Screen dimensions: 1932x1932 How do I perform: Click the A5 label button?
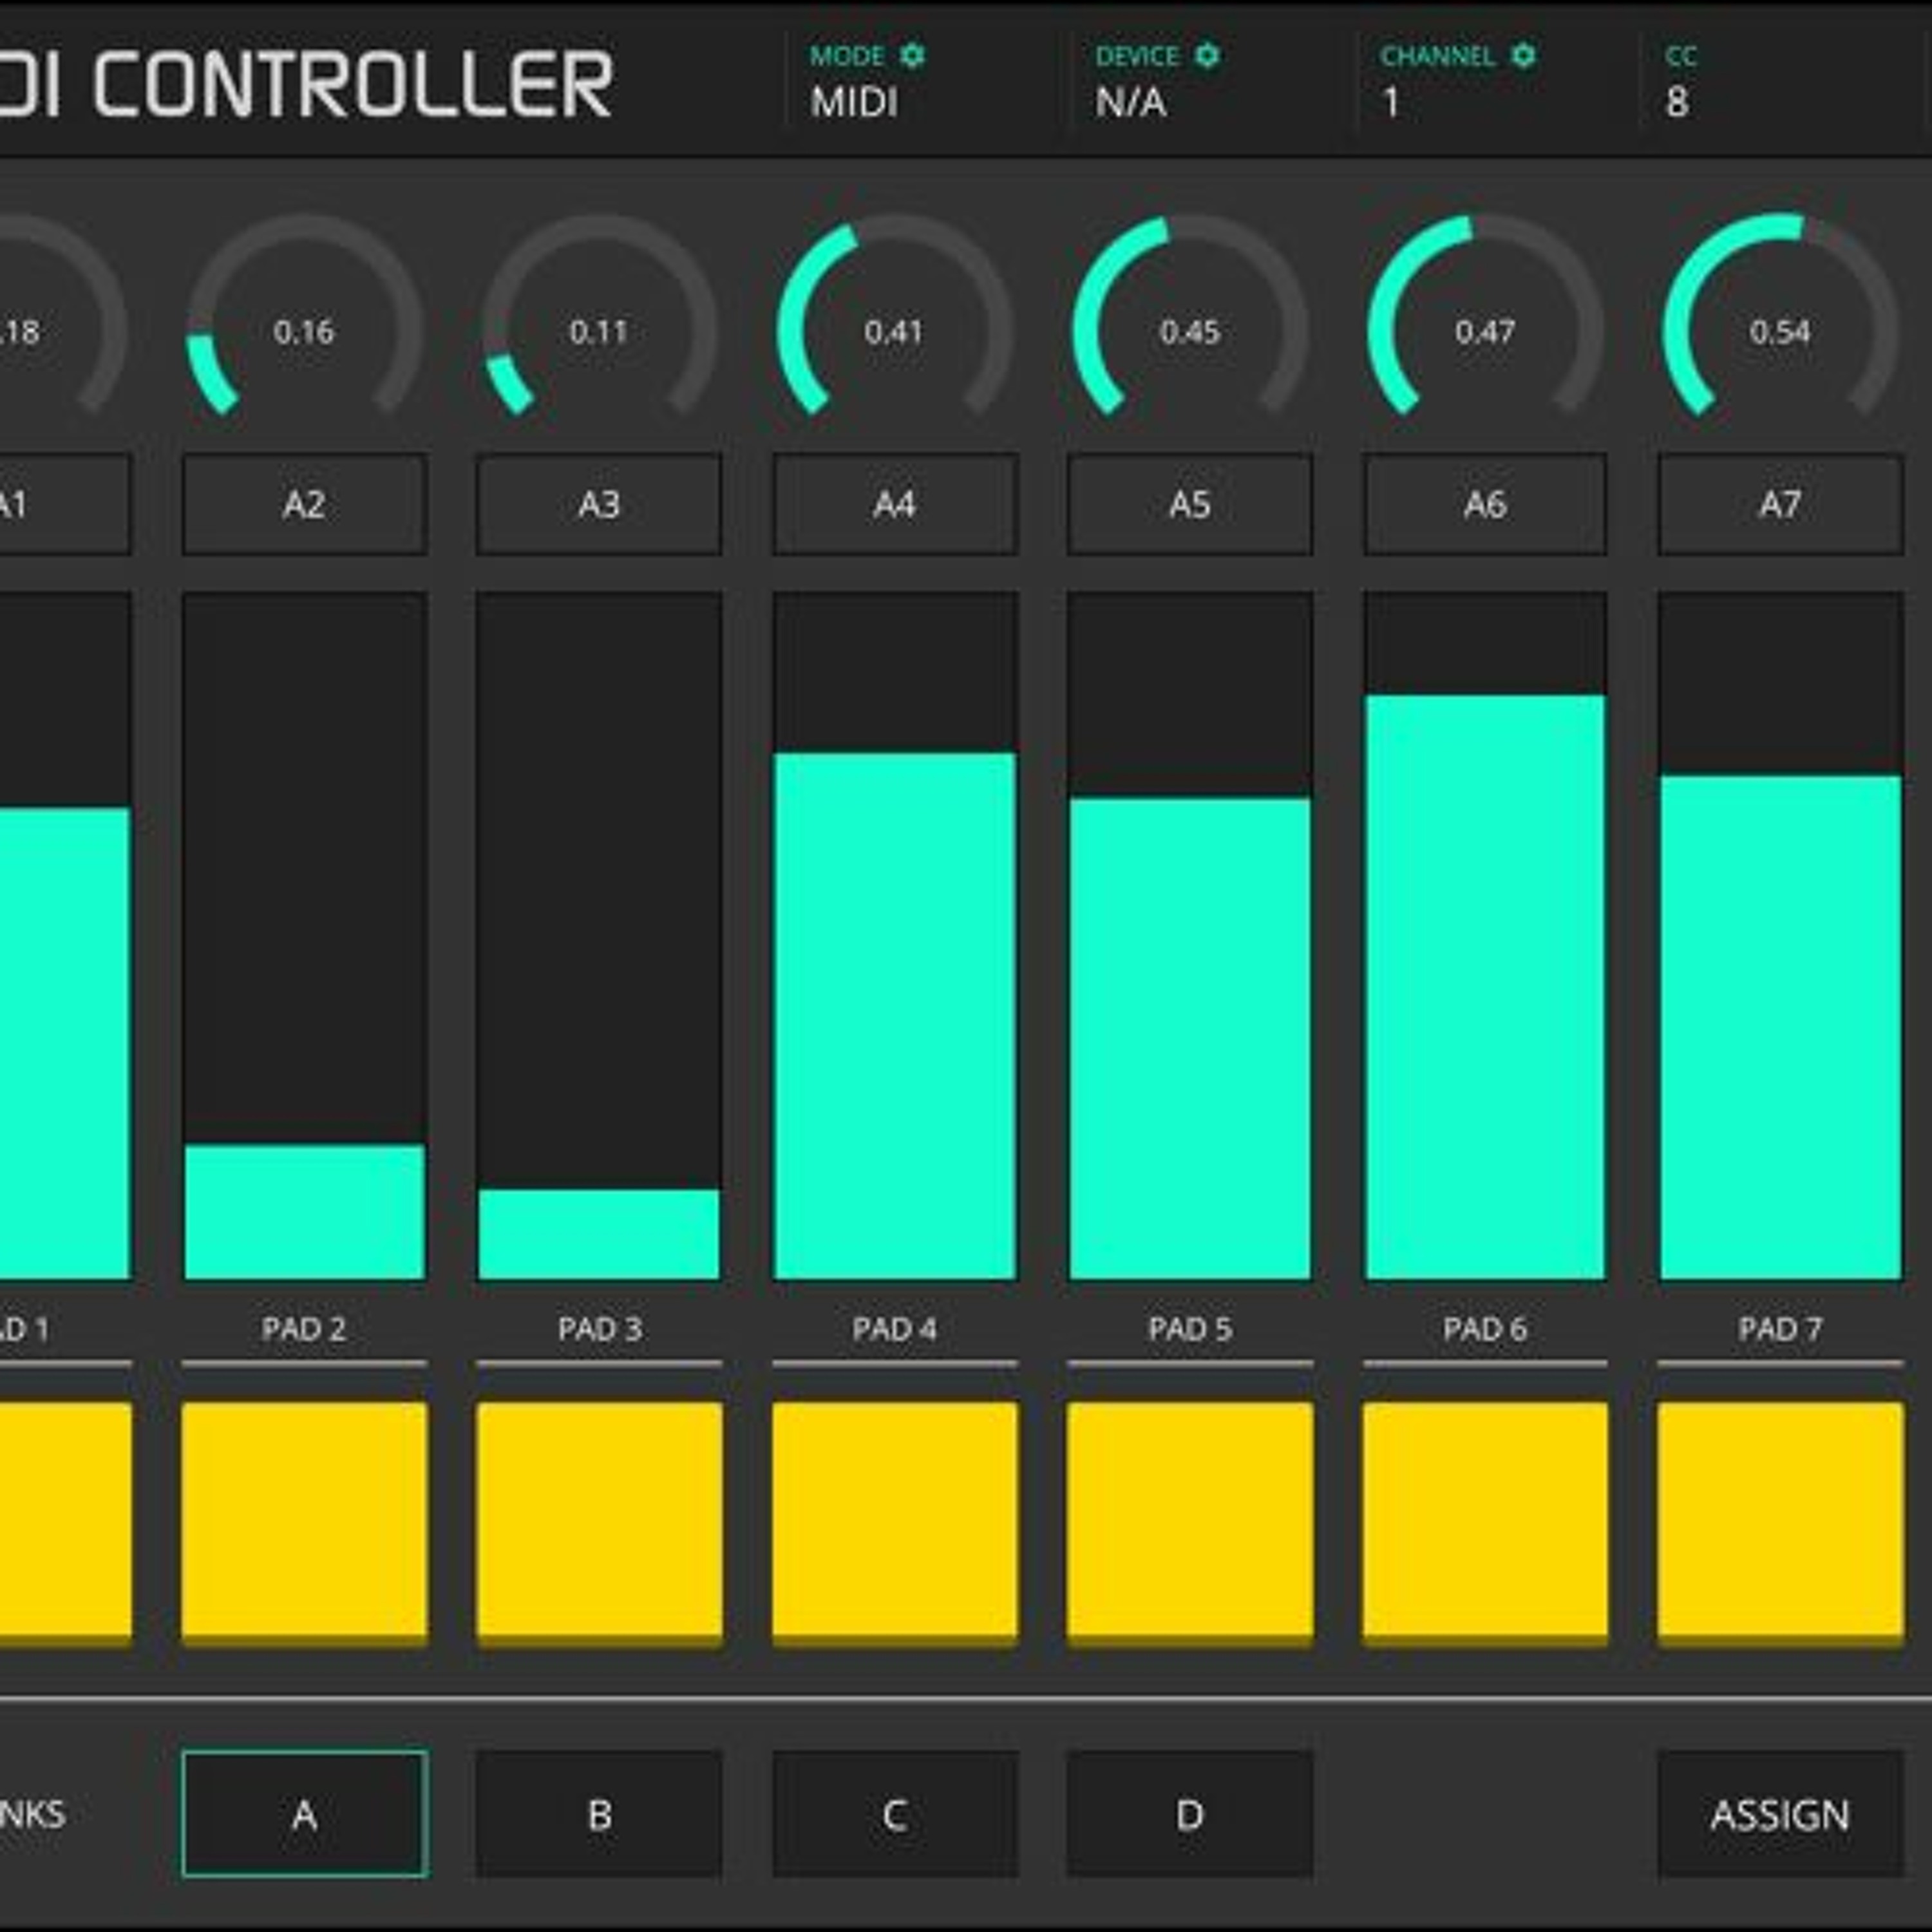click(1190, 504)
